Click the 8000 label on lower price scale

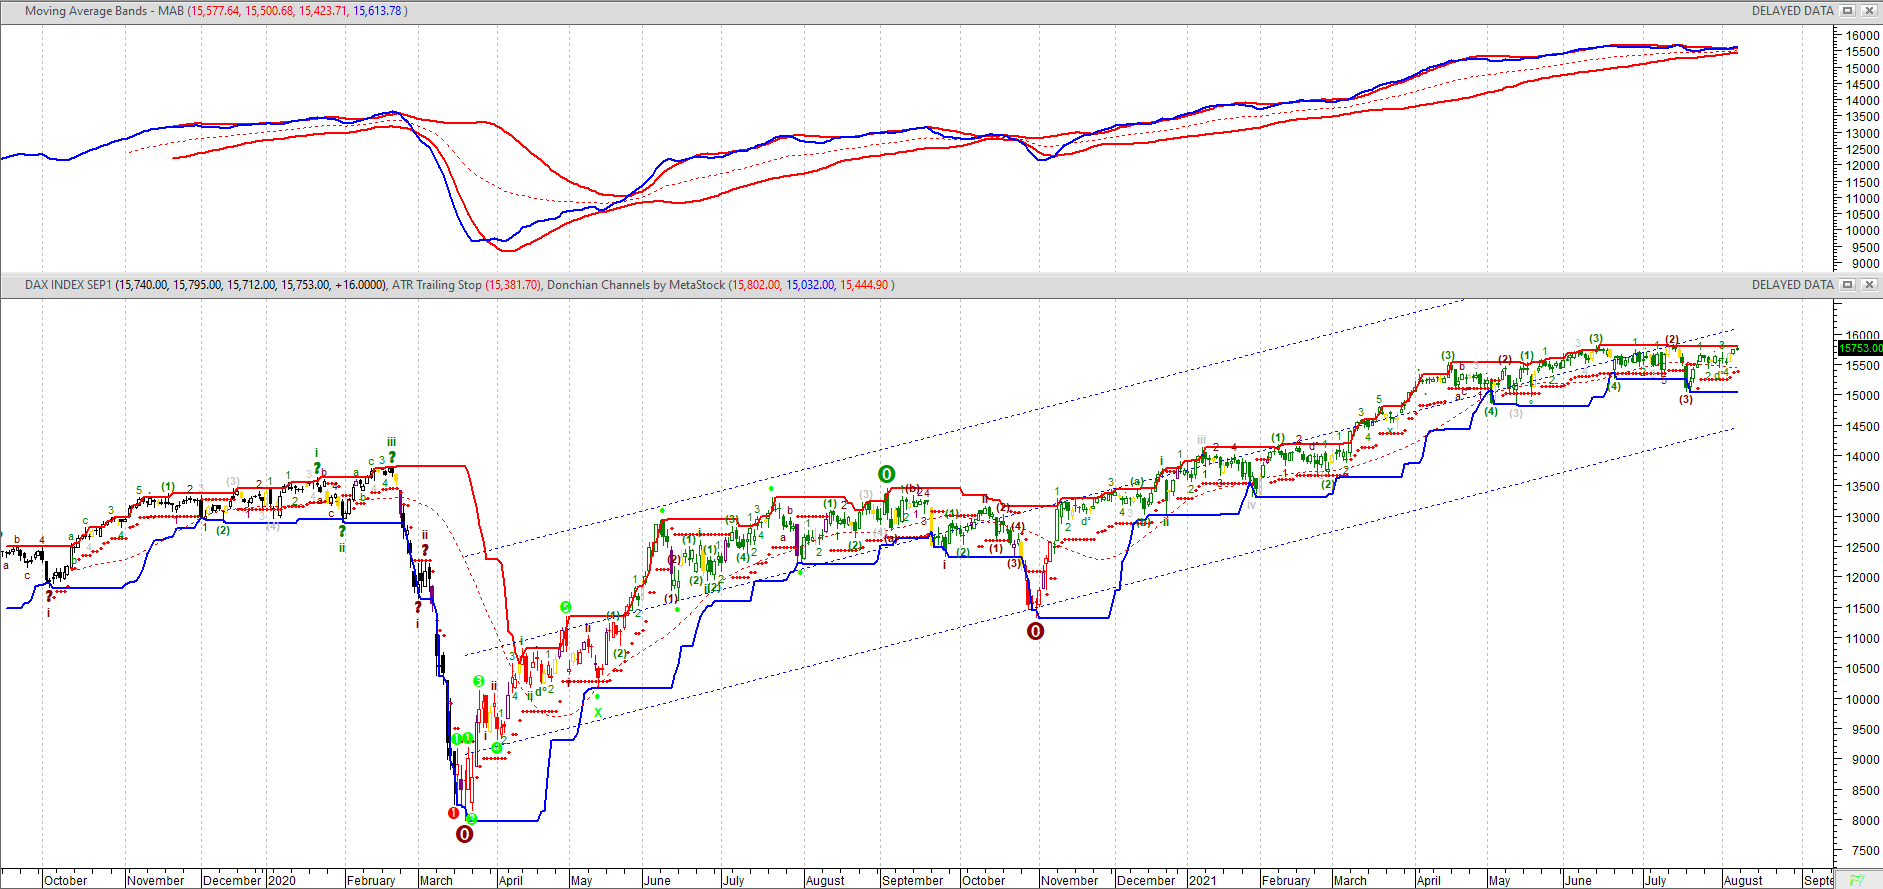point(1865,820)
